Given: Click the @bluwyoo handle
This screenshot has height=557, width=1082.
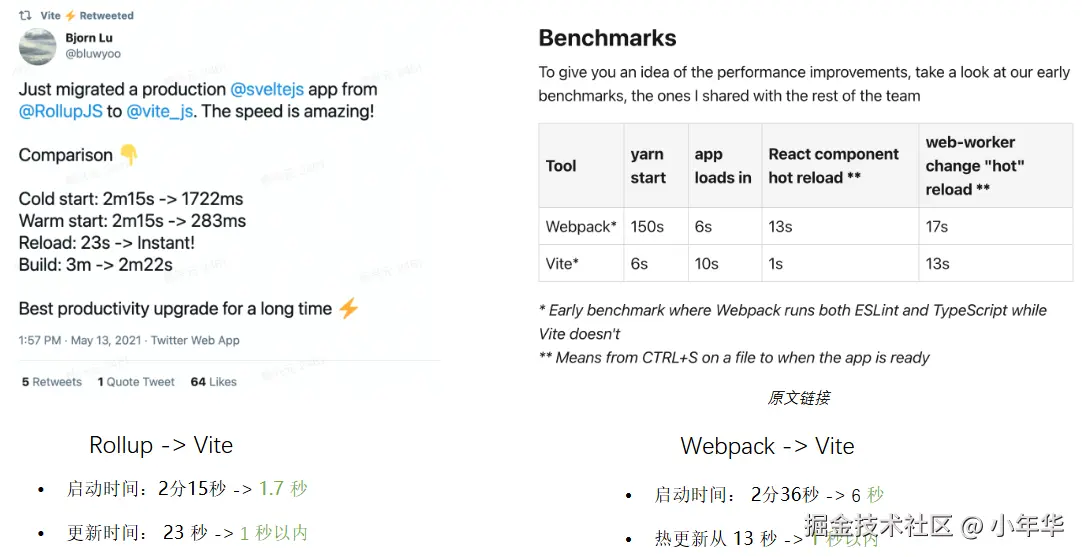Looking at the screenshot, I should click(x=93, y=54).
